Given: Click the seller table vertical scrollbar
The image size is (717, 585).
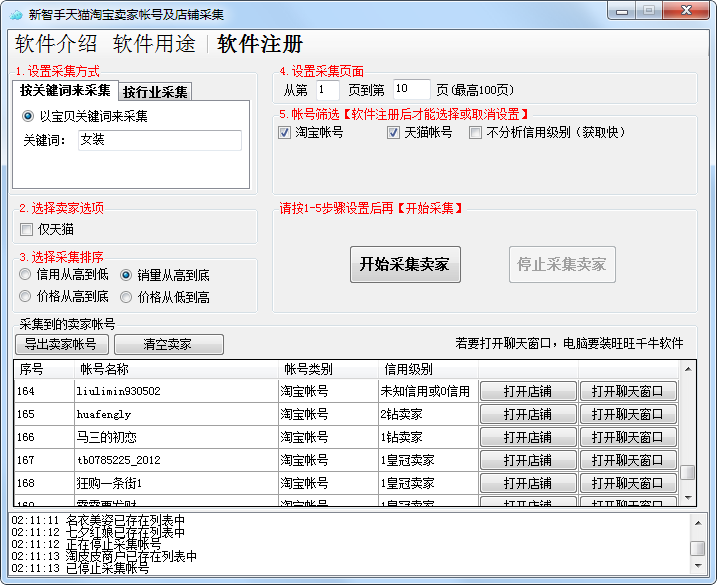Looking at the screenshot, I should (687, 430).
